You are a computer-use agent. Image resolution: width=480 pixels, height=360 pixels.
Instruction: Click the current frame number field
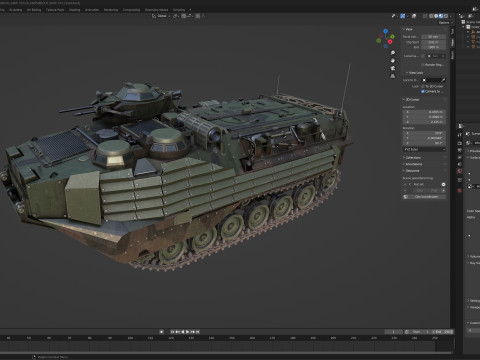pos(394,332)
